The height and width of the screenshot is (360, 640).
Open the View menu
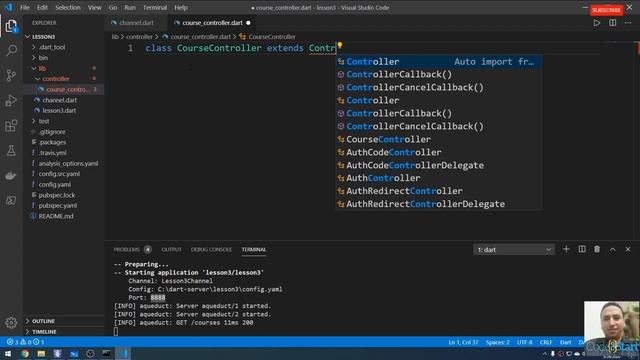point(95,7)
